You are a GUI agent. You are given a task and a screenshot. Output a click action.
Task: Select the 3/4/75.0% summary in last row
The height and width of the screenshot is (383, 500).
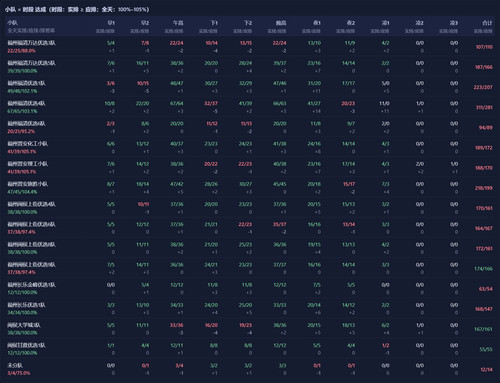(19, 373)
